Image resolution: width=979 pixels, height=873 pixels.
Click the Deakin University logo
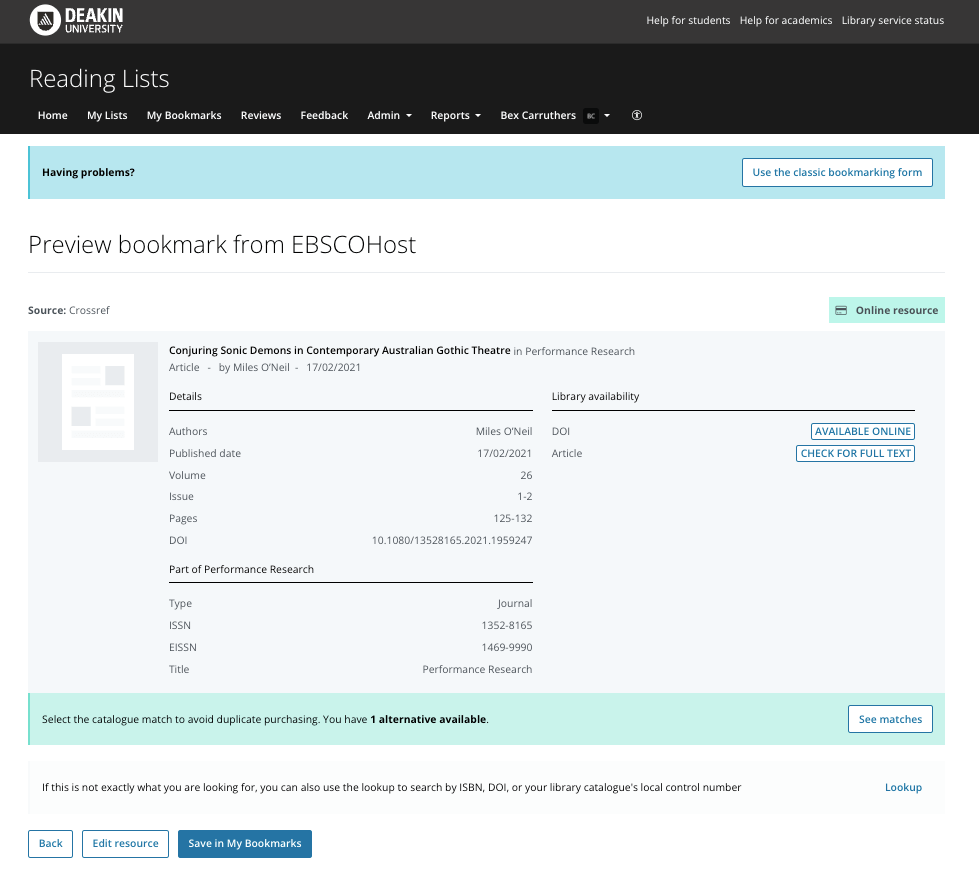click(77, 20)
